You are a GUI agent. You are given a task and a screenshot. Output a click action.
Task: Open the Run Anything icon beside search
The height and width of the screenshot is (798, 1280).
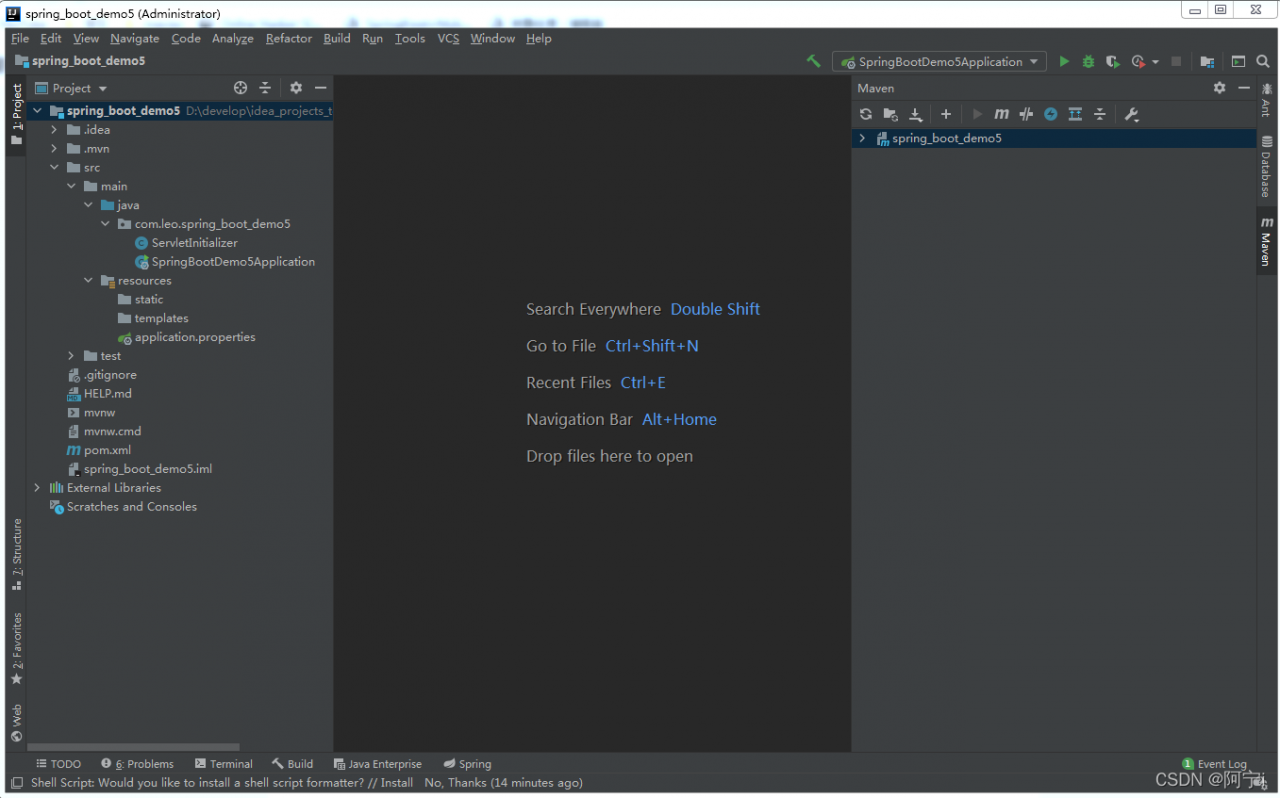(1238, 61)
